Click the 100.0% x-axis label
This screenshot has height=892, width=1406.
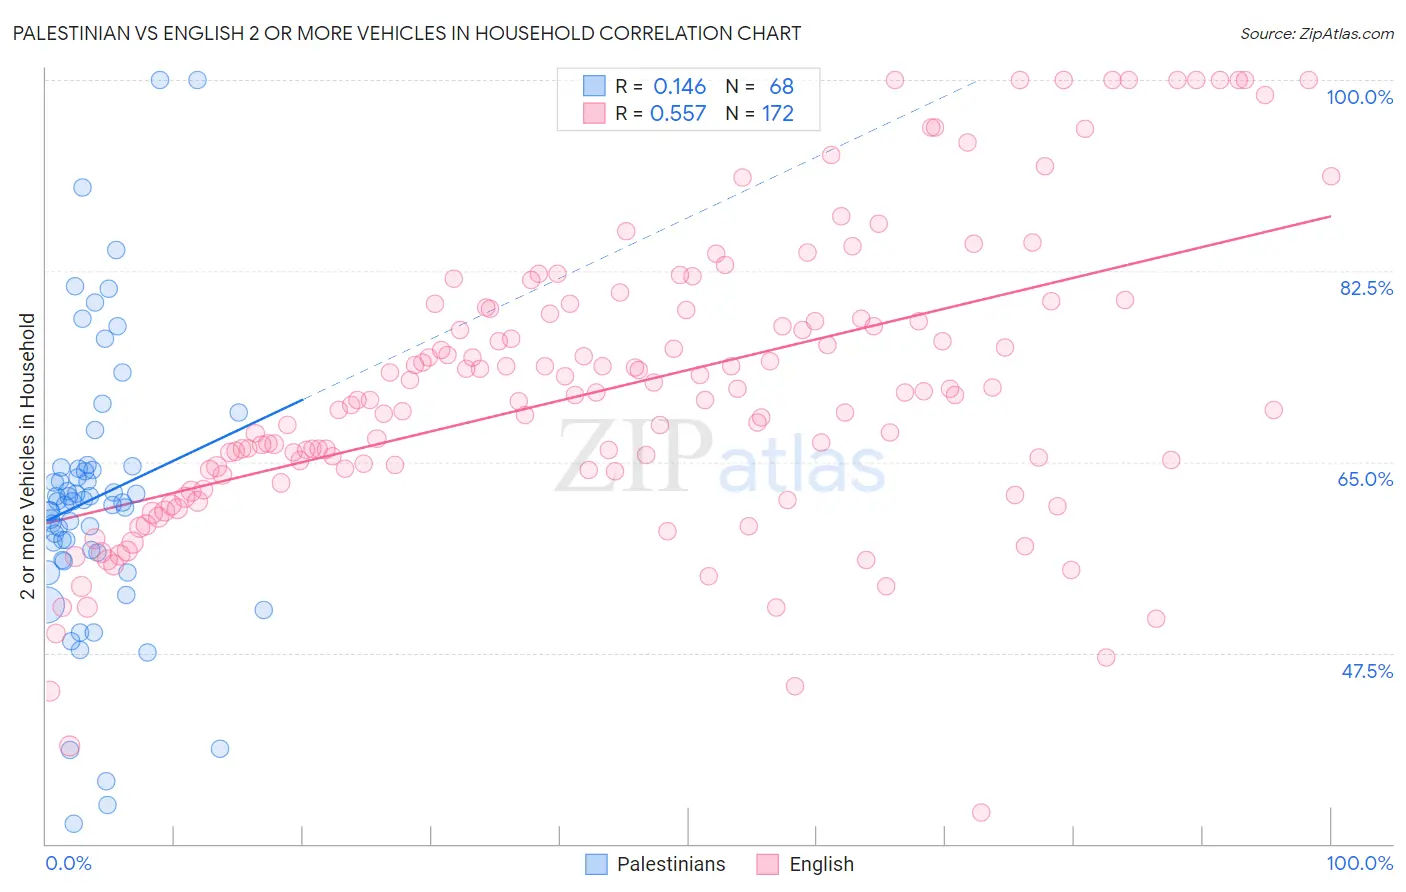tap(1359, 863)
